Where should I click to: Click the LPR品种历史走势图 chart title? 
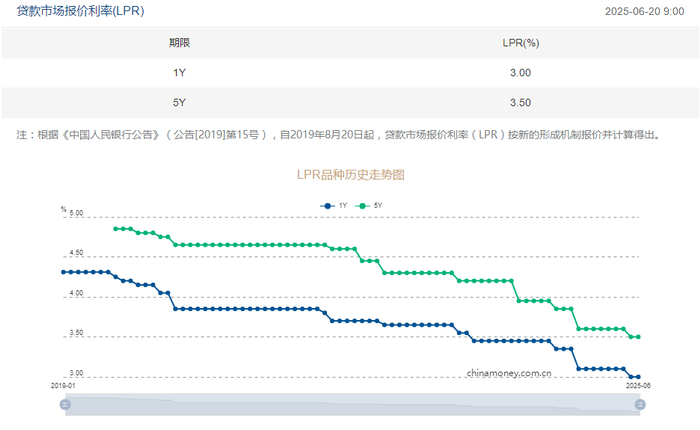pos(350,175)
